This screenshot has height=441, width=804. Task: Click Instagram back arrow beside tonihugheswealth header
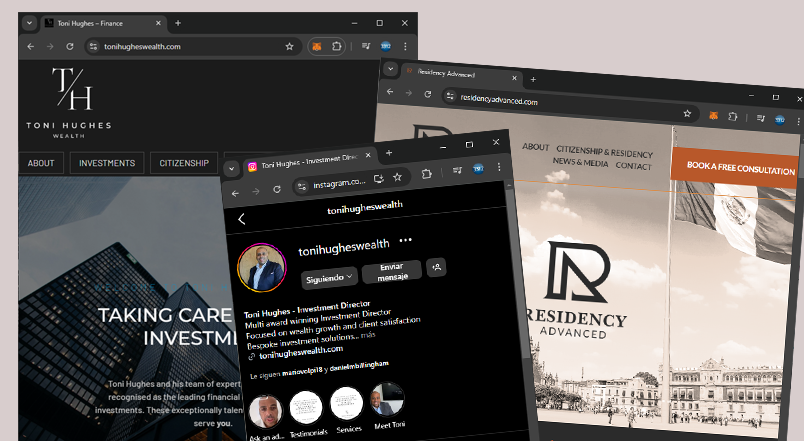(x=241, y=219)
